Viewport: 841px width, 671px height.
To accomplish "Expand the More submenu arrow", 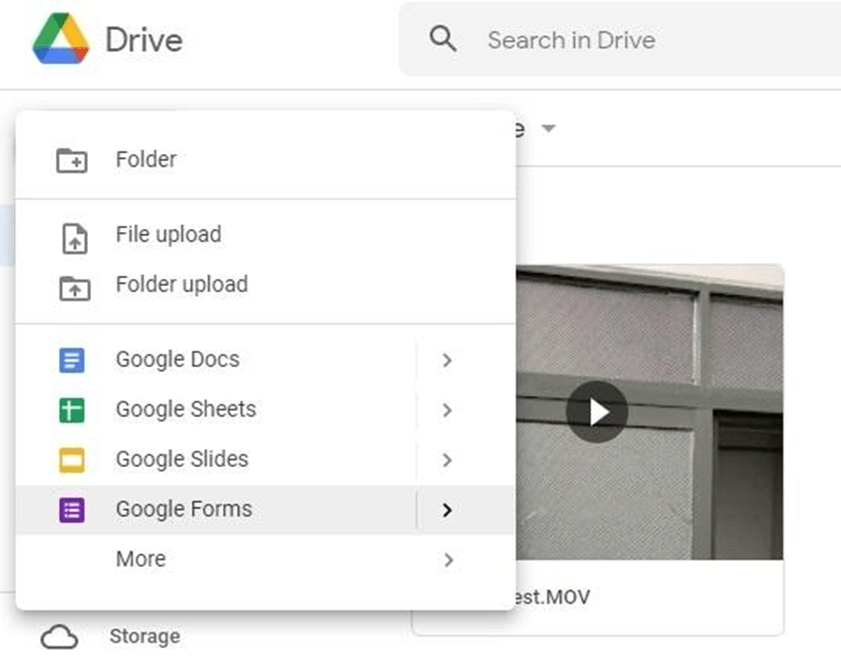I will (447, 559).
